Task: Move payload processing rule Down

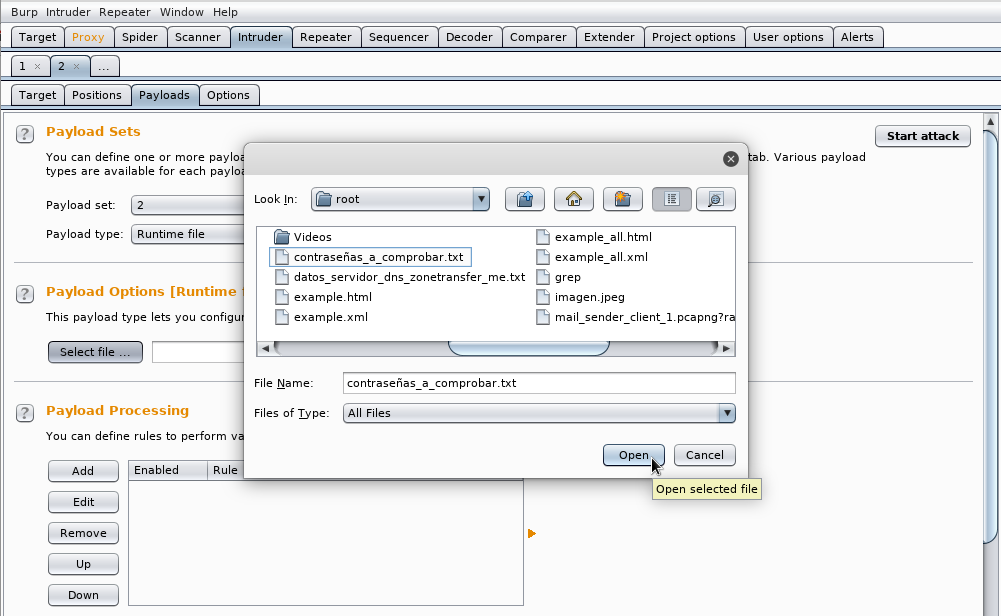Action: [83, 595]
